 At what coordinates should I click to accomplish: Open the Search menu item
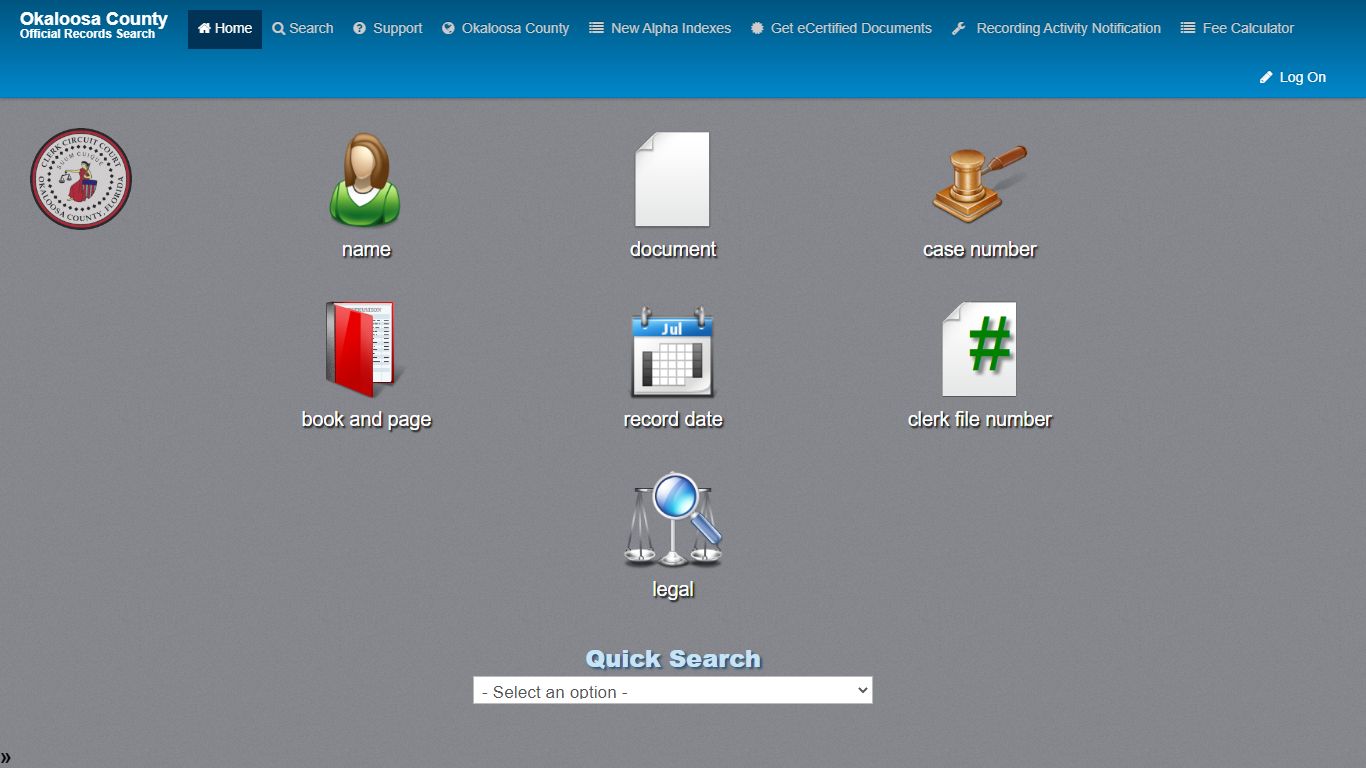303,29
